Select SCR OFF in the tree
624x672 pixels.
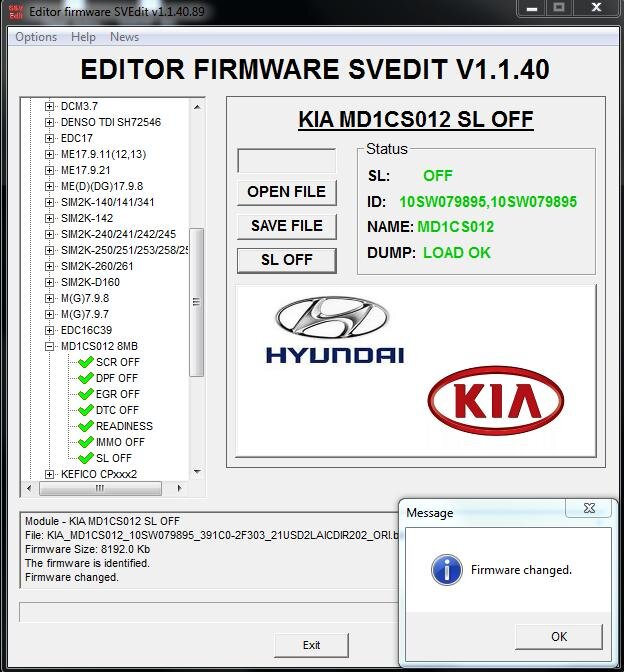pos(118,362)
